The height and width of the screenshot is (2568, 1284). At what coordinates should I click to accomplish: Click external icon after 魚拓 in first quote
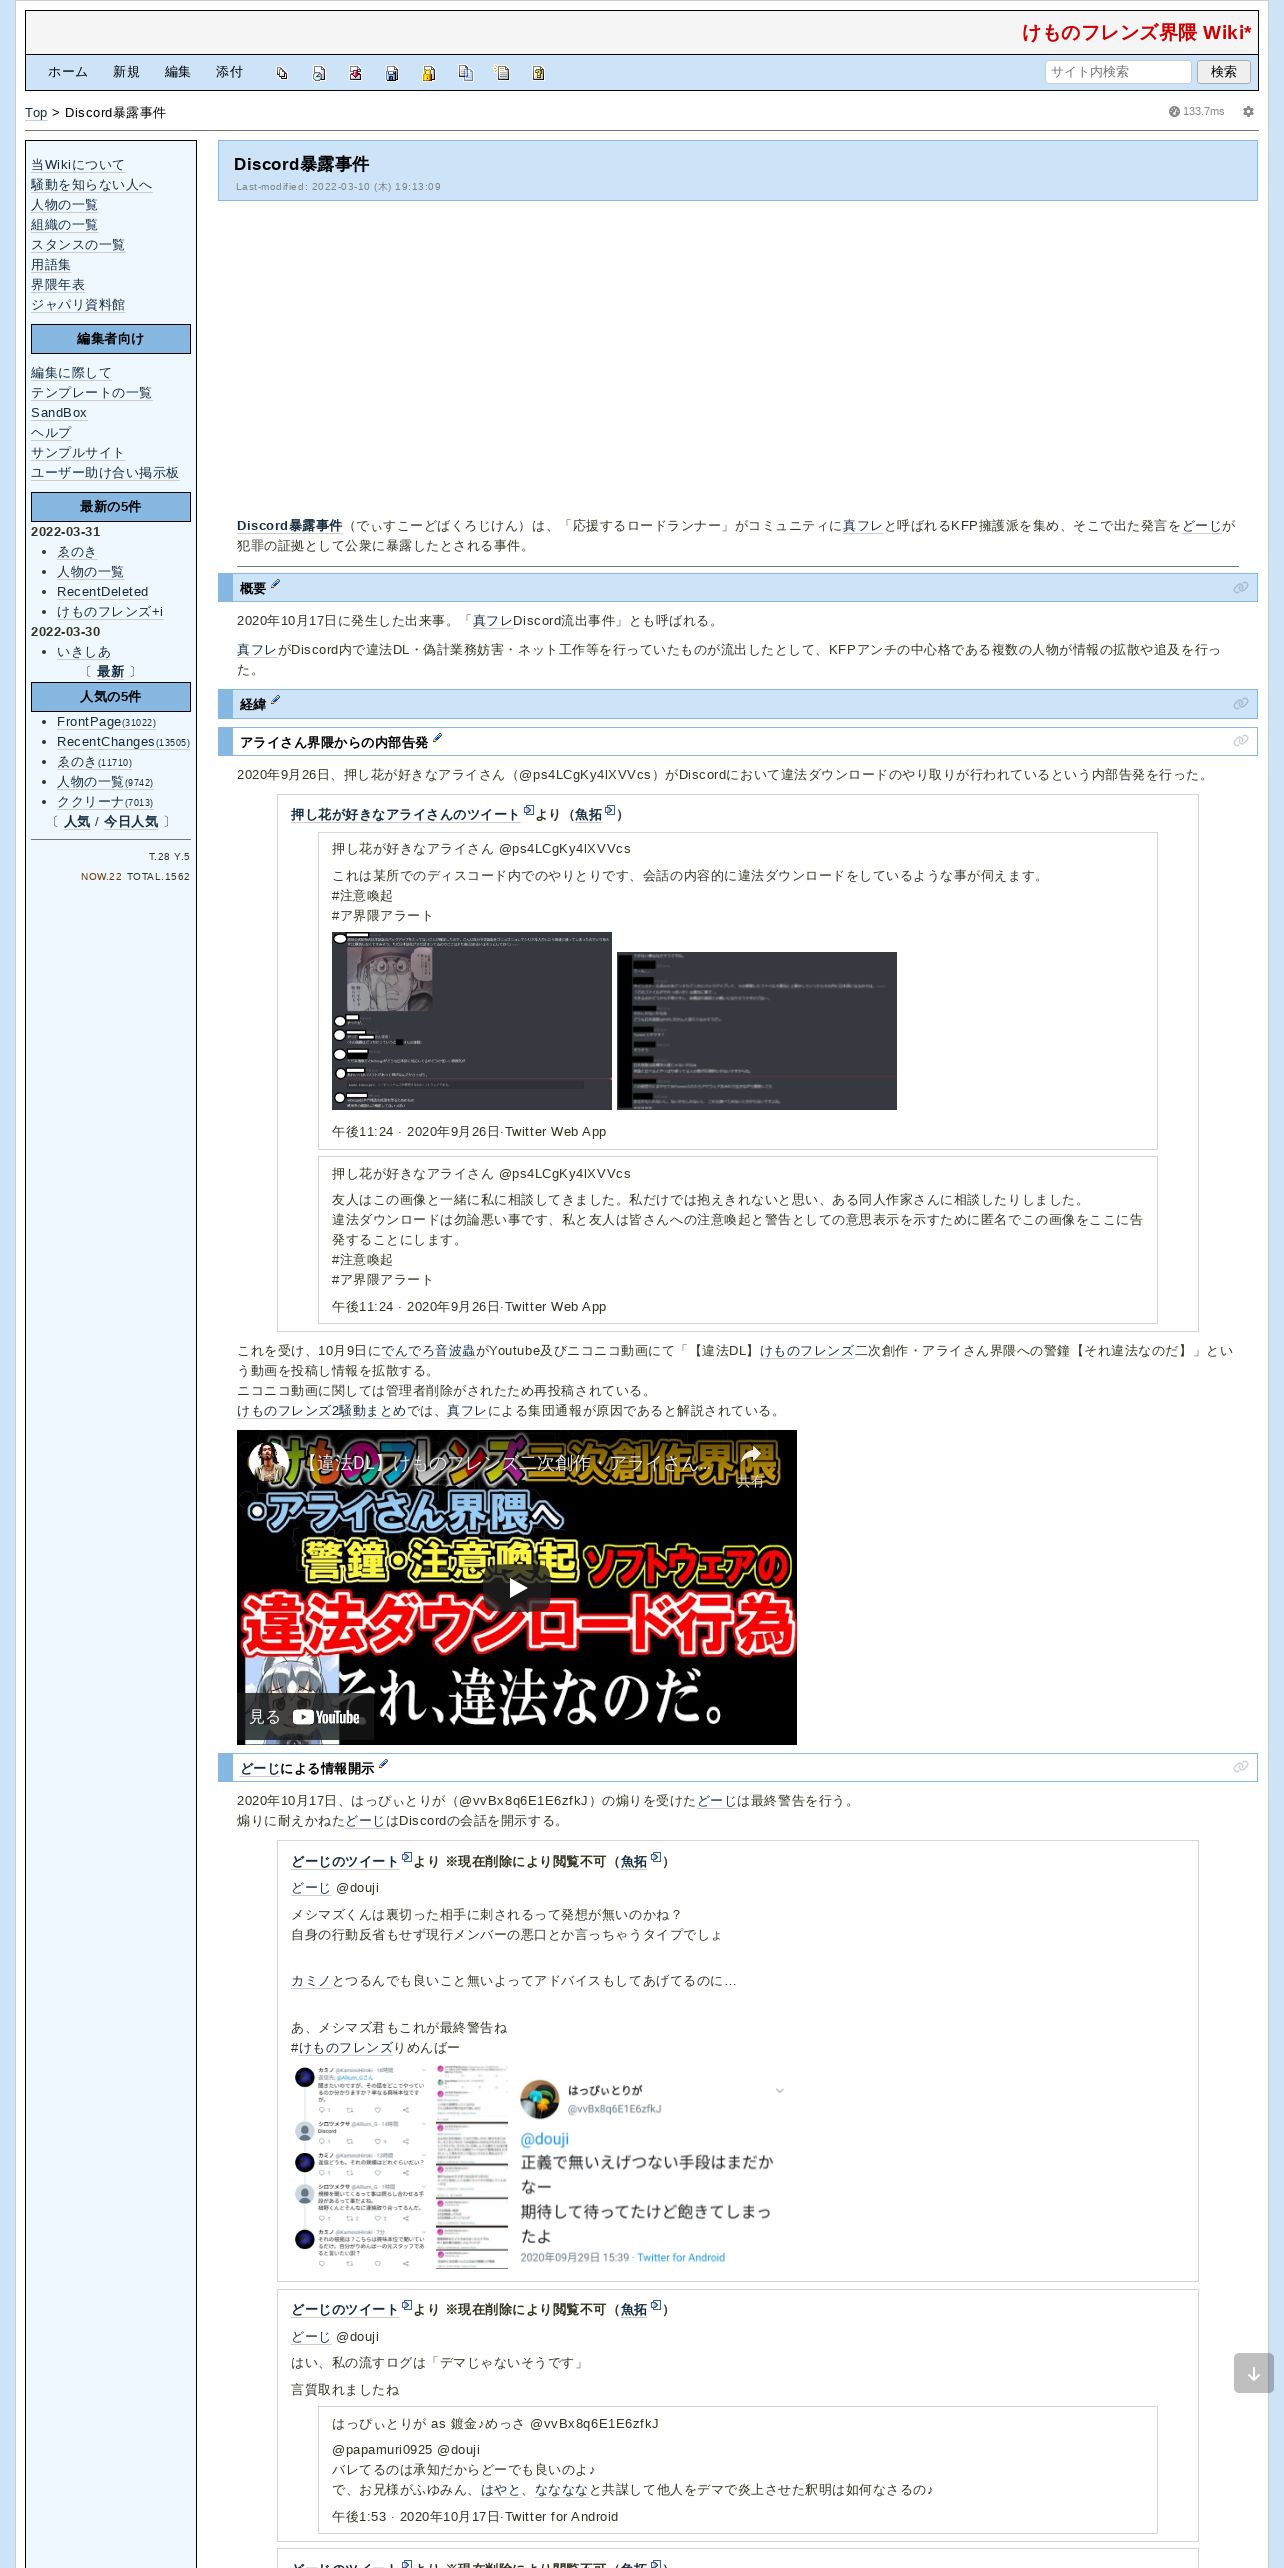(610, 811)
